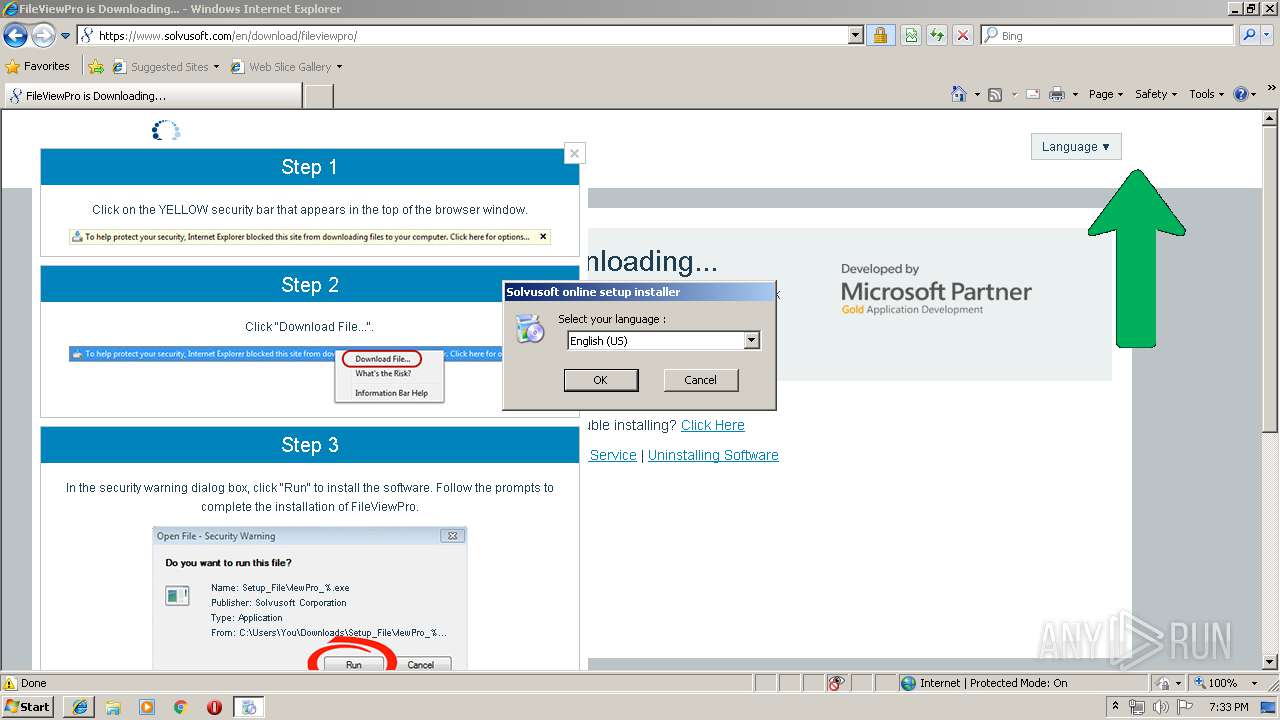The image size is (1280, 720).
Task: Open the Tools menu
Action: pyautogui.click(x=1207, y=94)
